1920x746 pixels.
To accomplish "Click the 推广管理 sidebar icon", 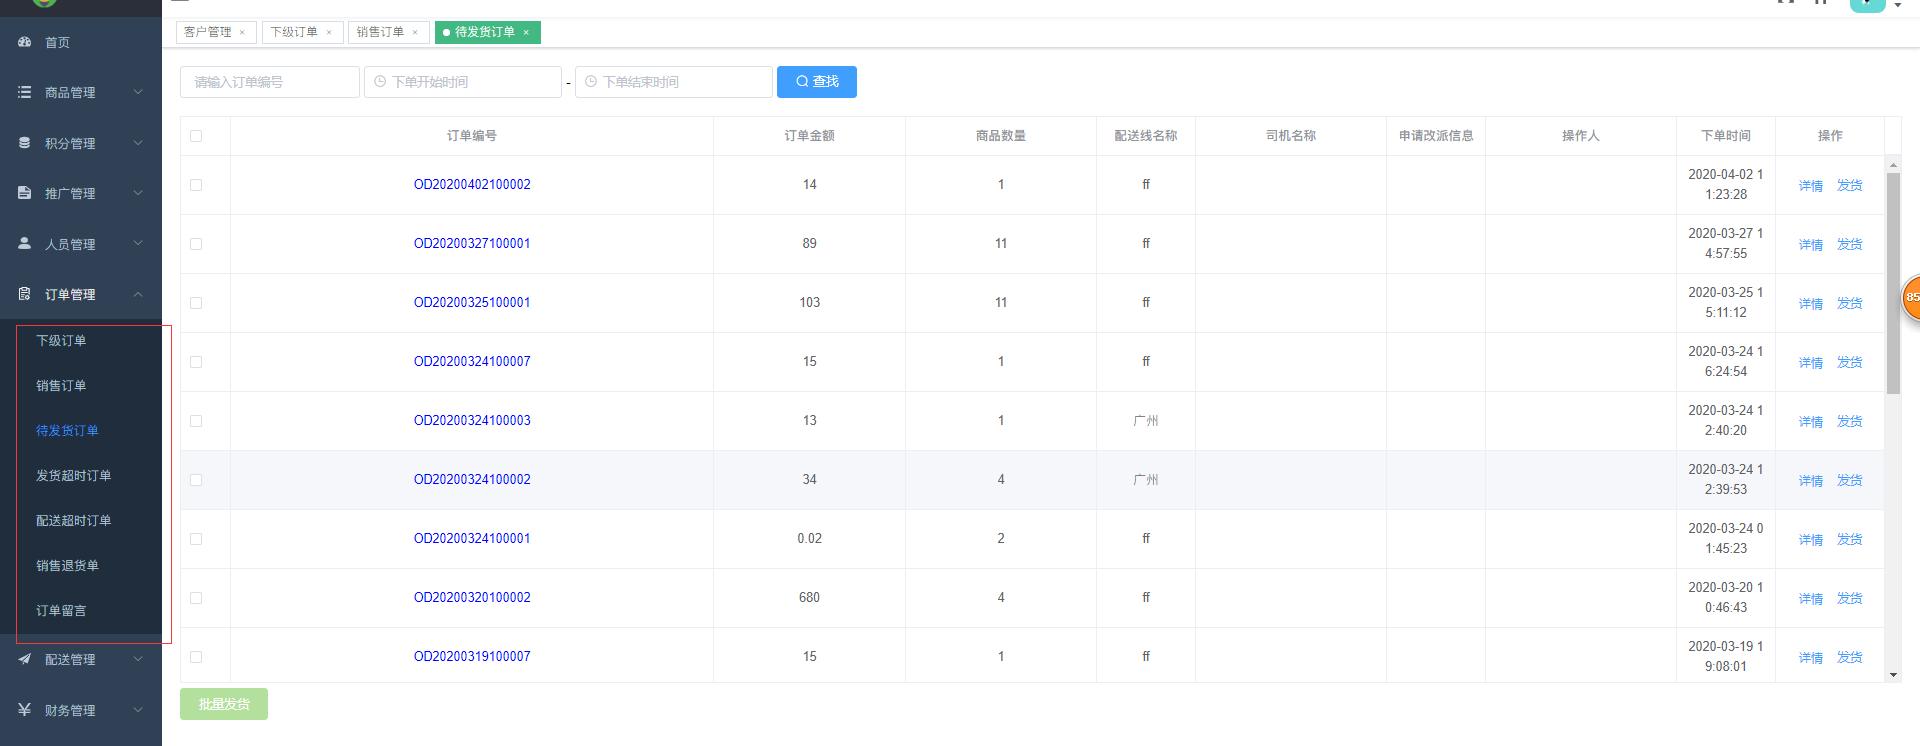I will [25, 193].
